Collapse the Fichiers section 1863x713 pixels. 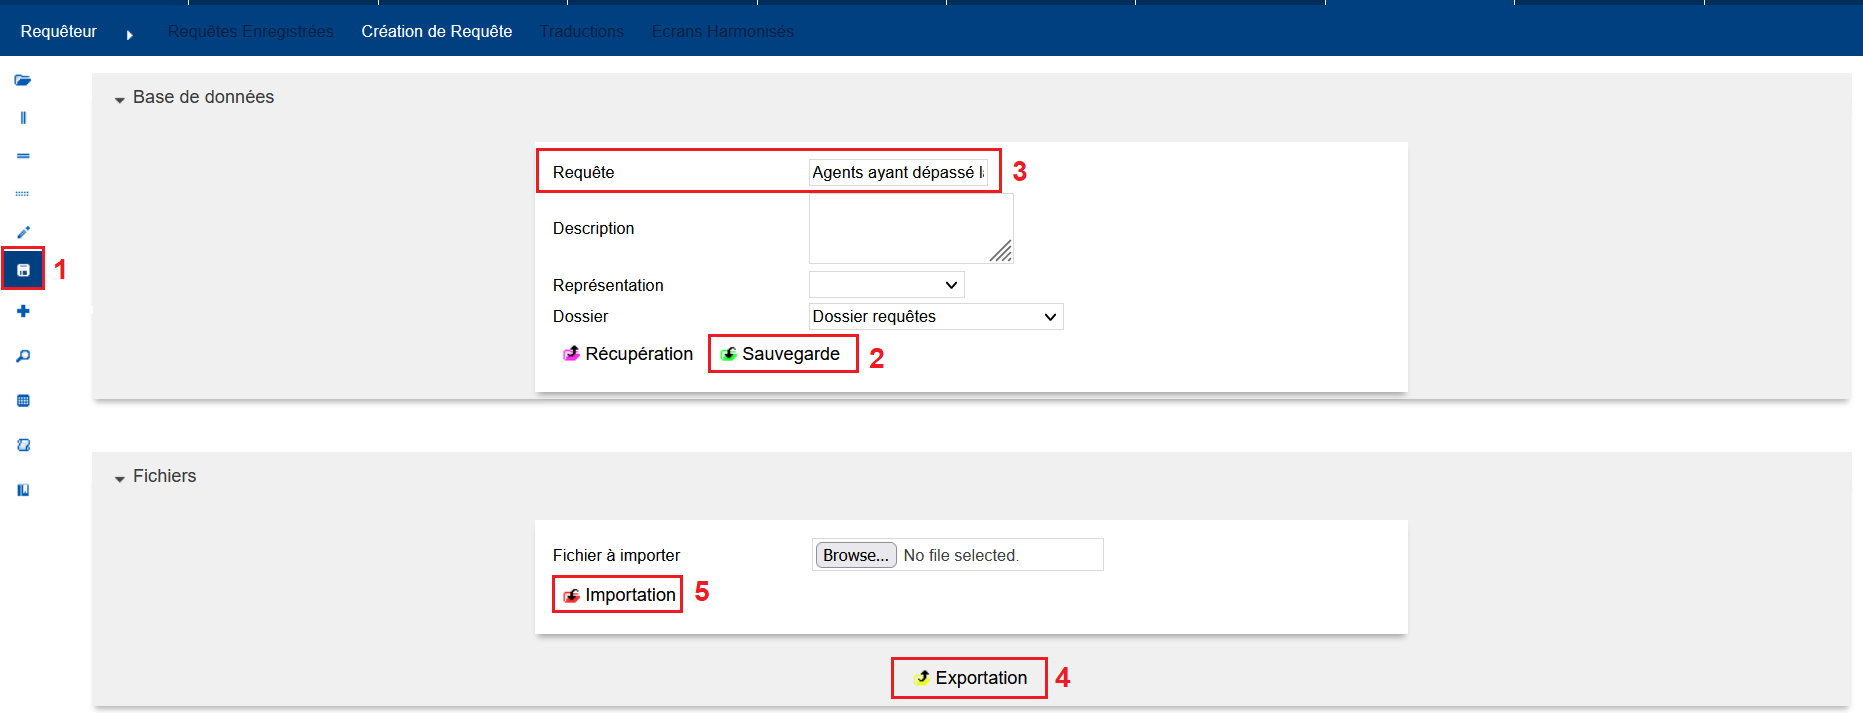pyautogui.click(x=120, y=478)
